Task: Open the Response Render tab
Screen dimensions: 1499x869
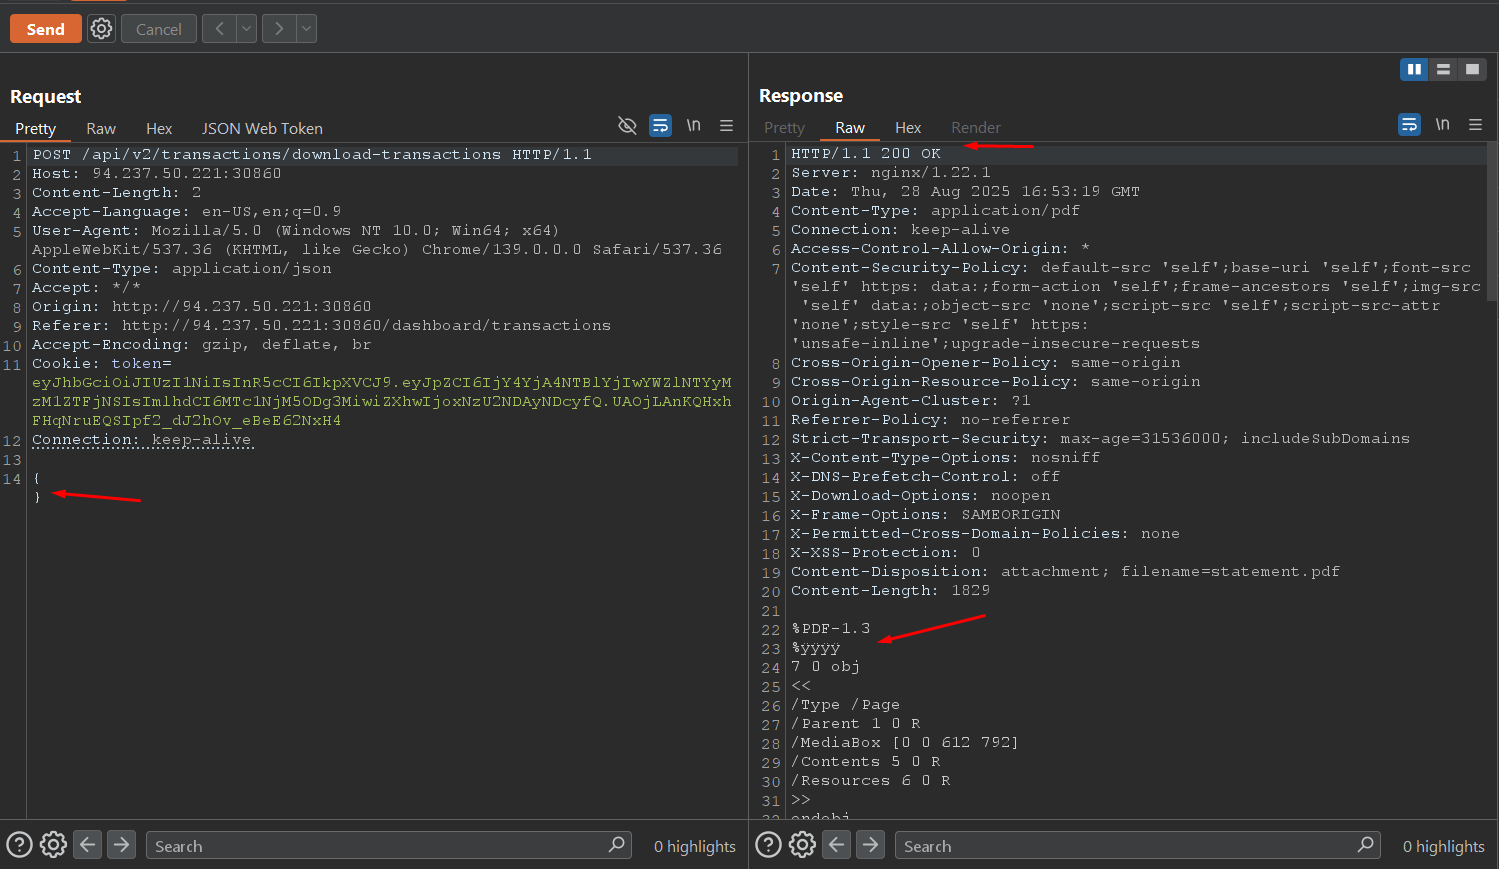Action: pos(976,128)
